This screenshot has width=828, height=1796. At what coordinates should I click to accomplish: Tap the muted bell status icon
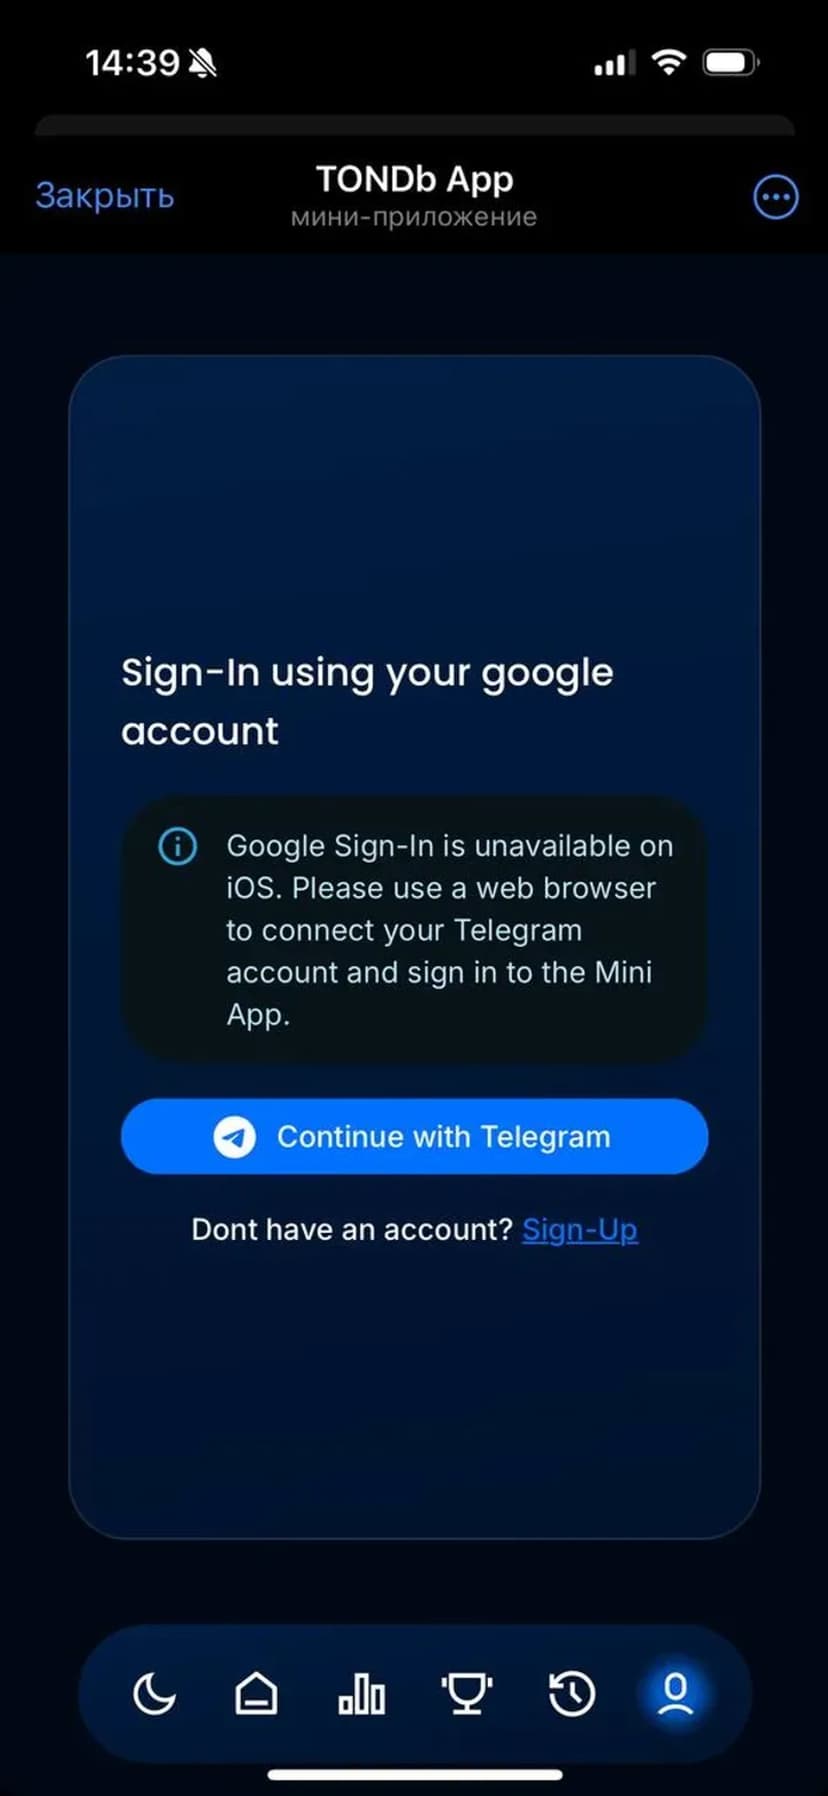click(203, 64)
